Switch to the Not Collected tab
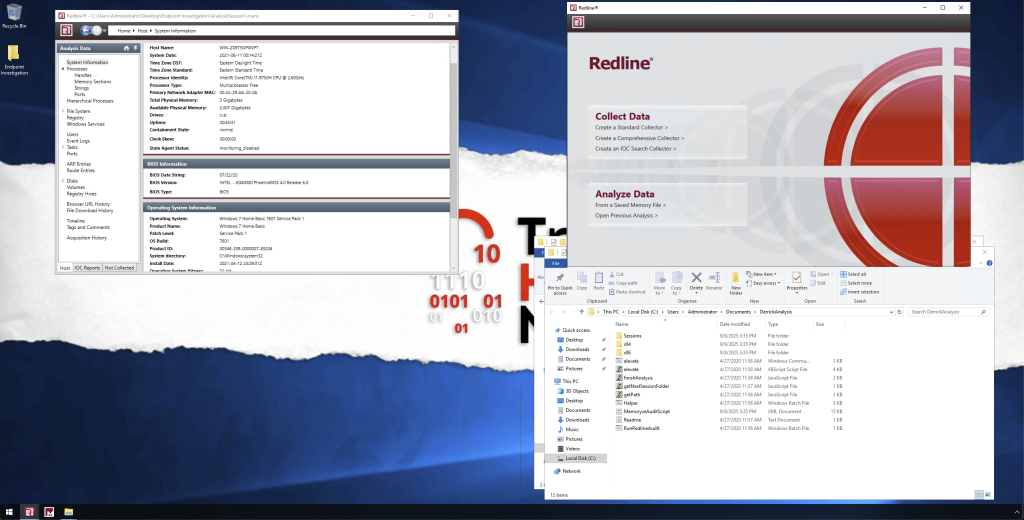 click(x=119, y=268)
